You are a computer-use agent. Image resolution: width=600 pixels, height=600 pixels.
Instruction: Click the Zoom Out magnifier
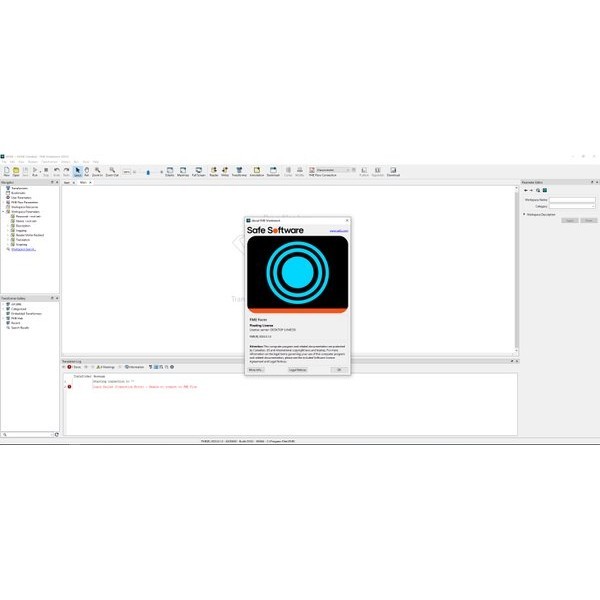pos(112,171)
